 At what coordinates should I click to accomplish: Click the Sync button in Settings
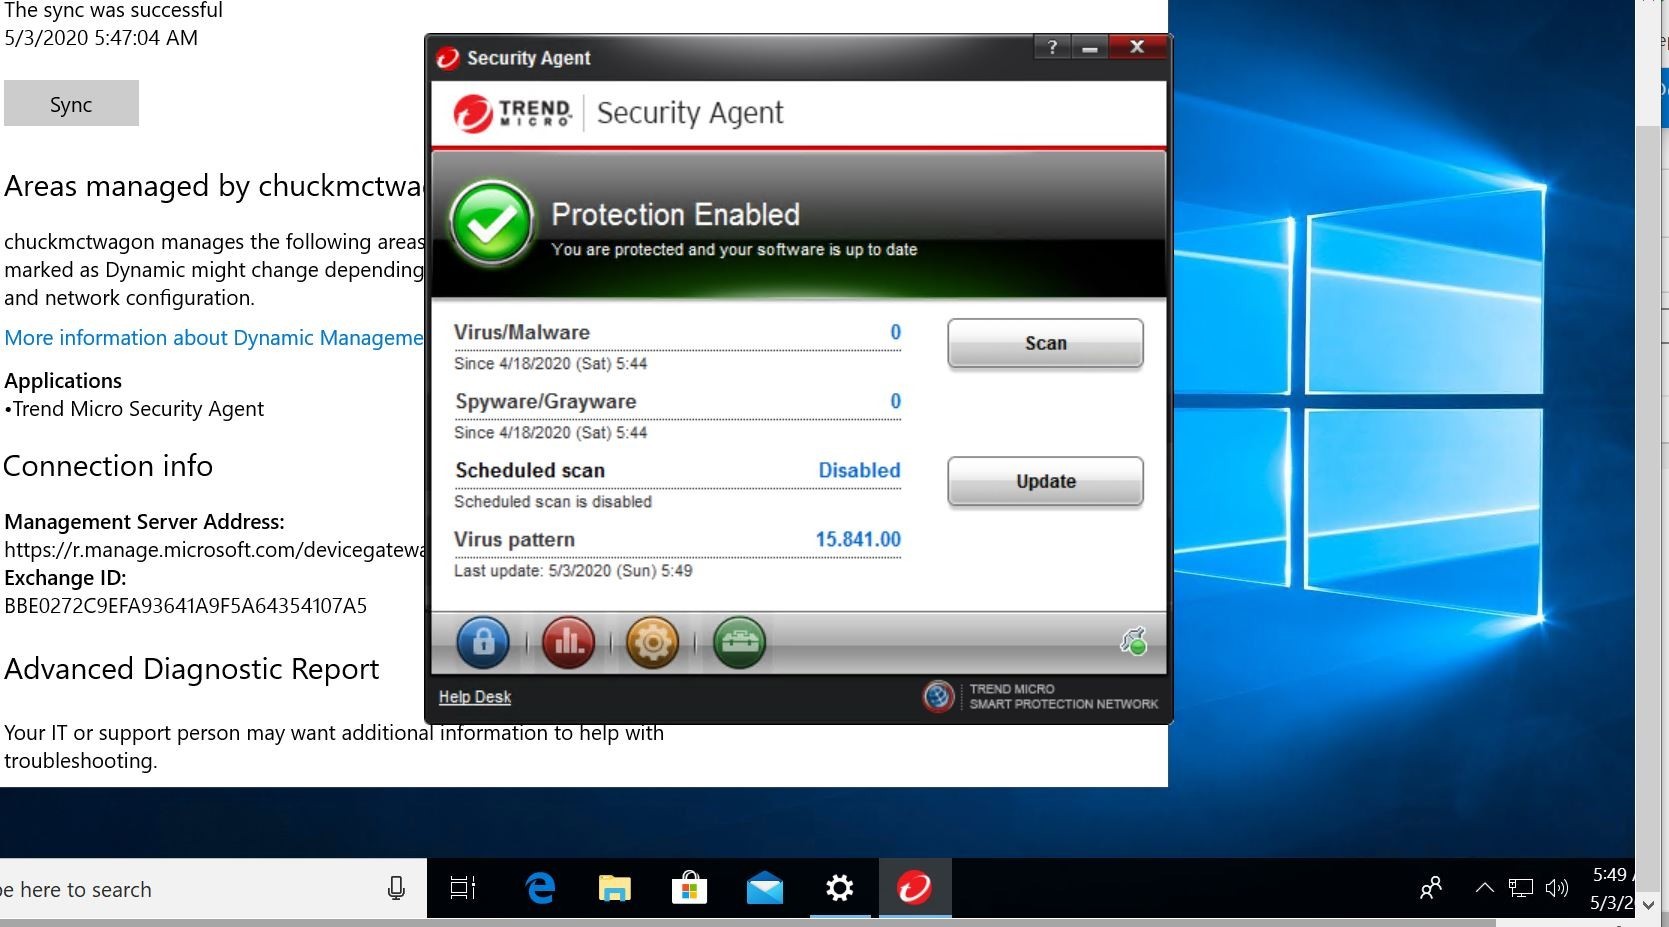click(71, 104)
